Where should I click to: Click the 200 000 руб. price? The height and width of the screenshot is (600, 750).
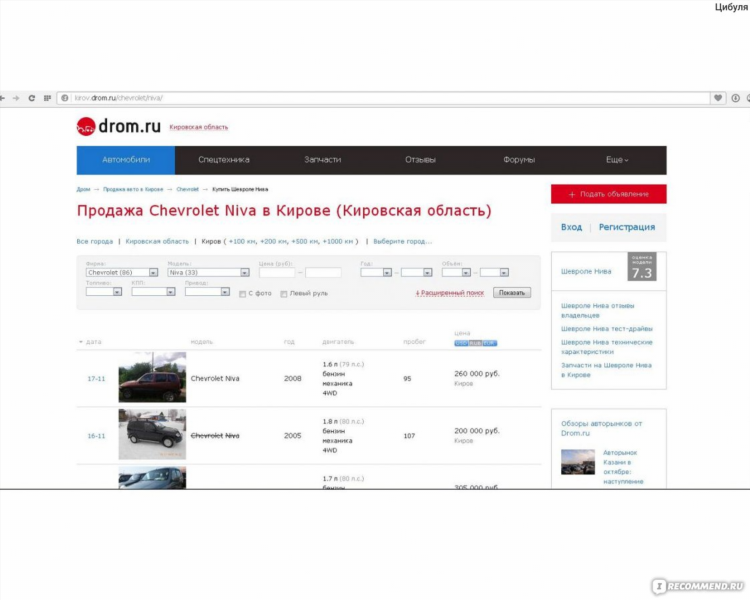tap(477, 431)
